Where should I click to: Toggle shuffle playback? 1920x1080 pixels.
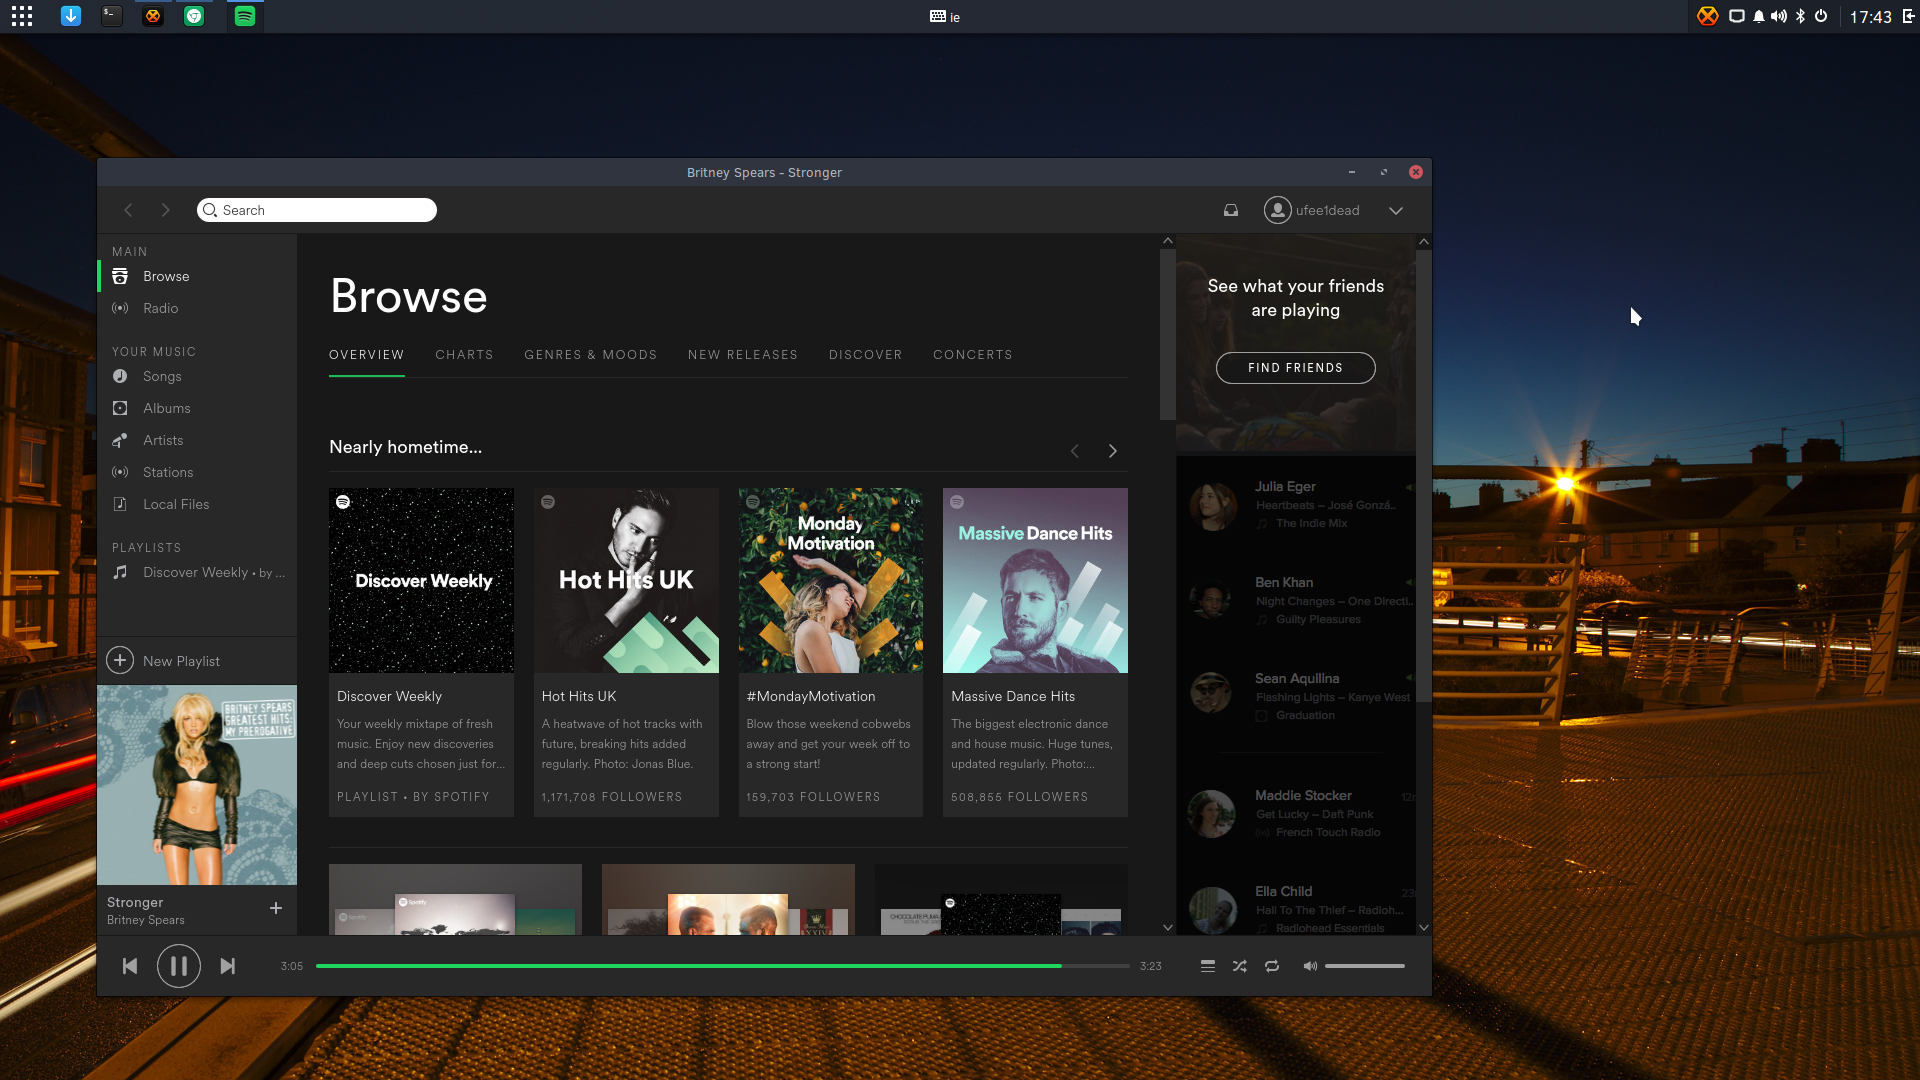1240,966
